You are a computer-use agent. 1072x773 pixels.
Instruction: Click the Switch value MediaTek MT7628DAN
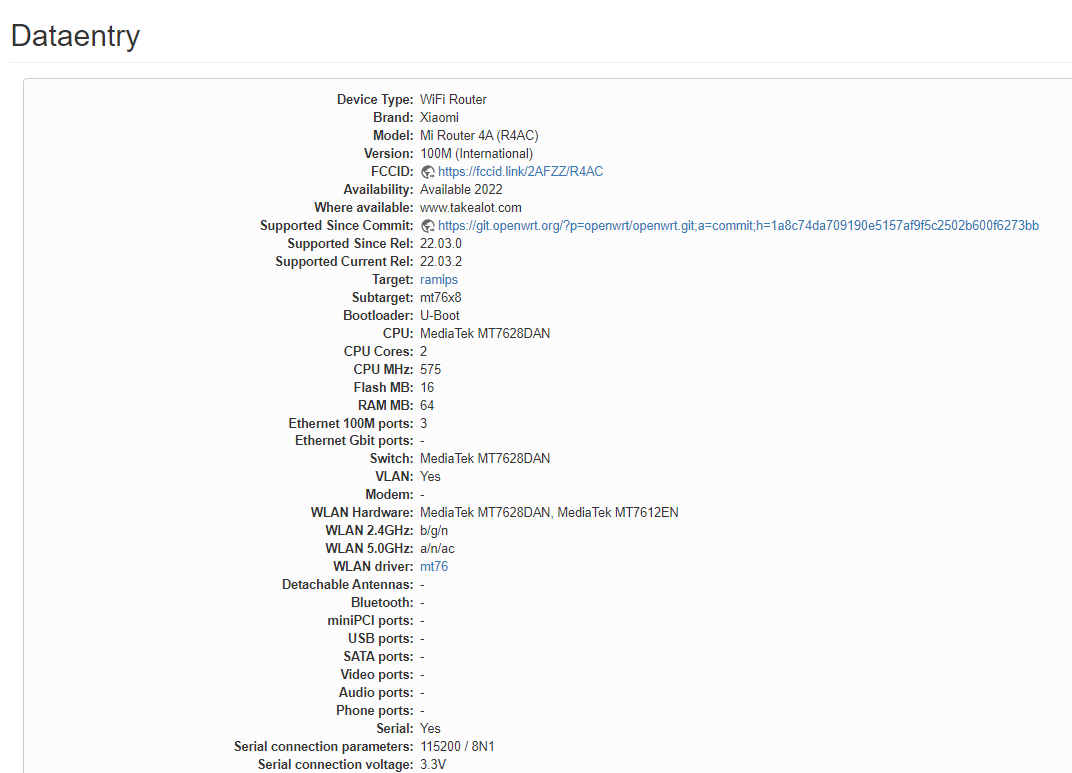tap(485, 459)
